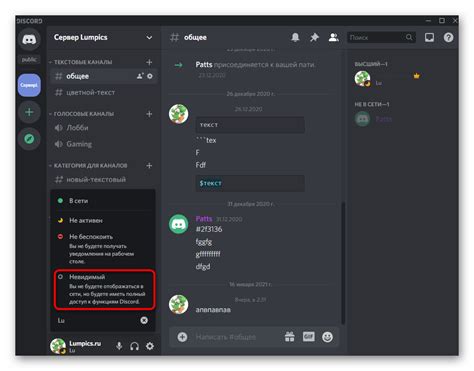
Task: Join the Лобби voice channel
Action: pyautogui.click(x=104, y=128)
